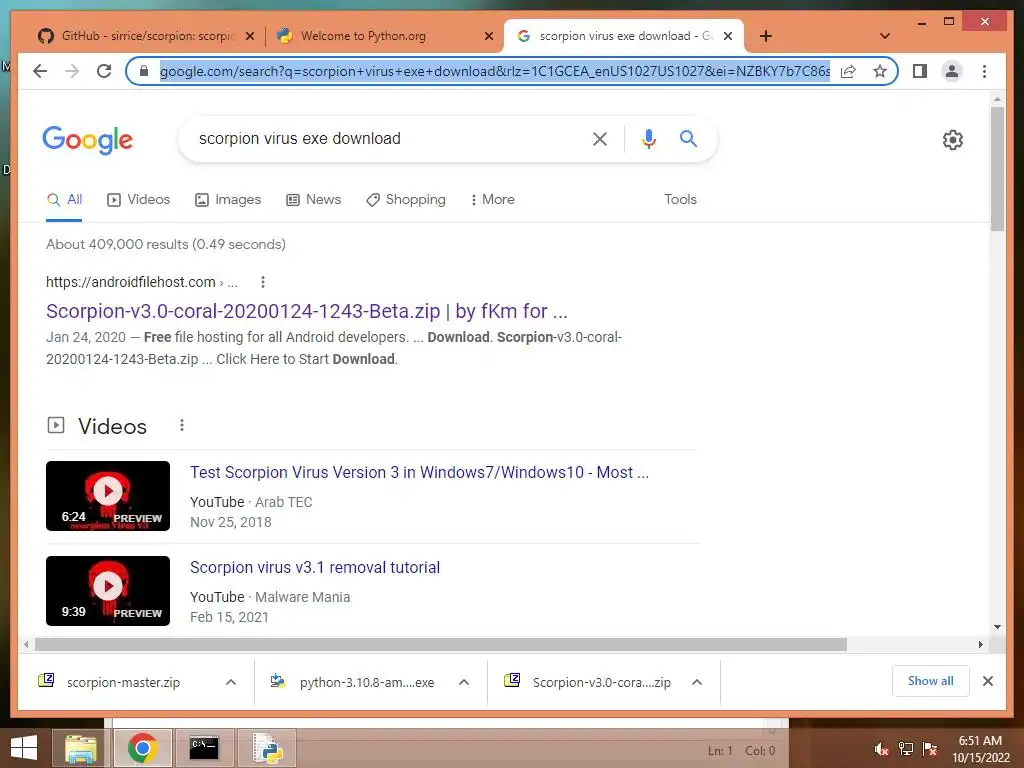
Task: Open a new tab with plus button
Action: pos(766,36)
